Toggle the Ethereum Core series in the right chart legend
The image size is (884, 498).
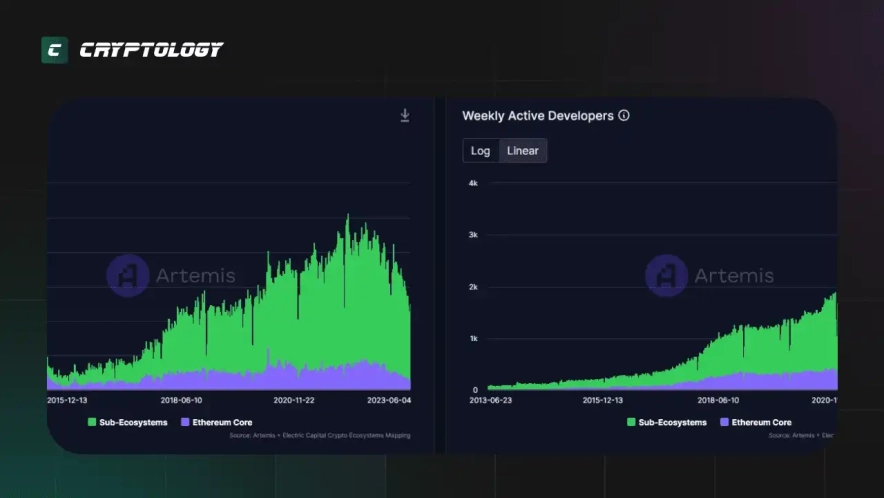click(x=755, y=423)
